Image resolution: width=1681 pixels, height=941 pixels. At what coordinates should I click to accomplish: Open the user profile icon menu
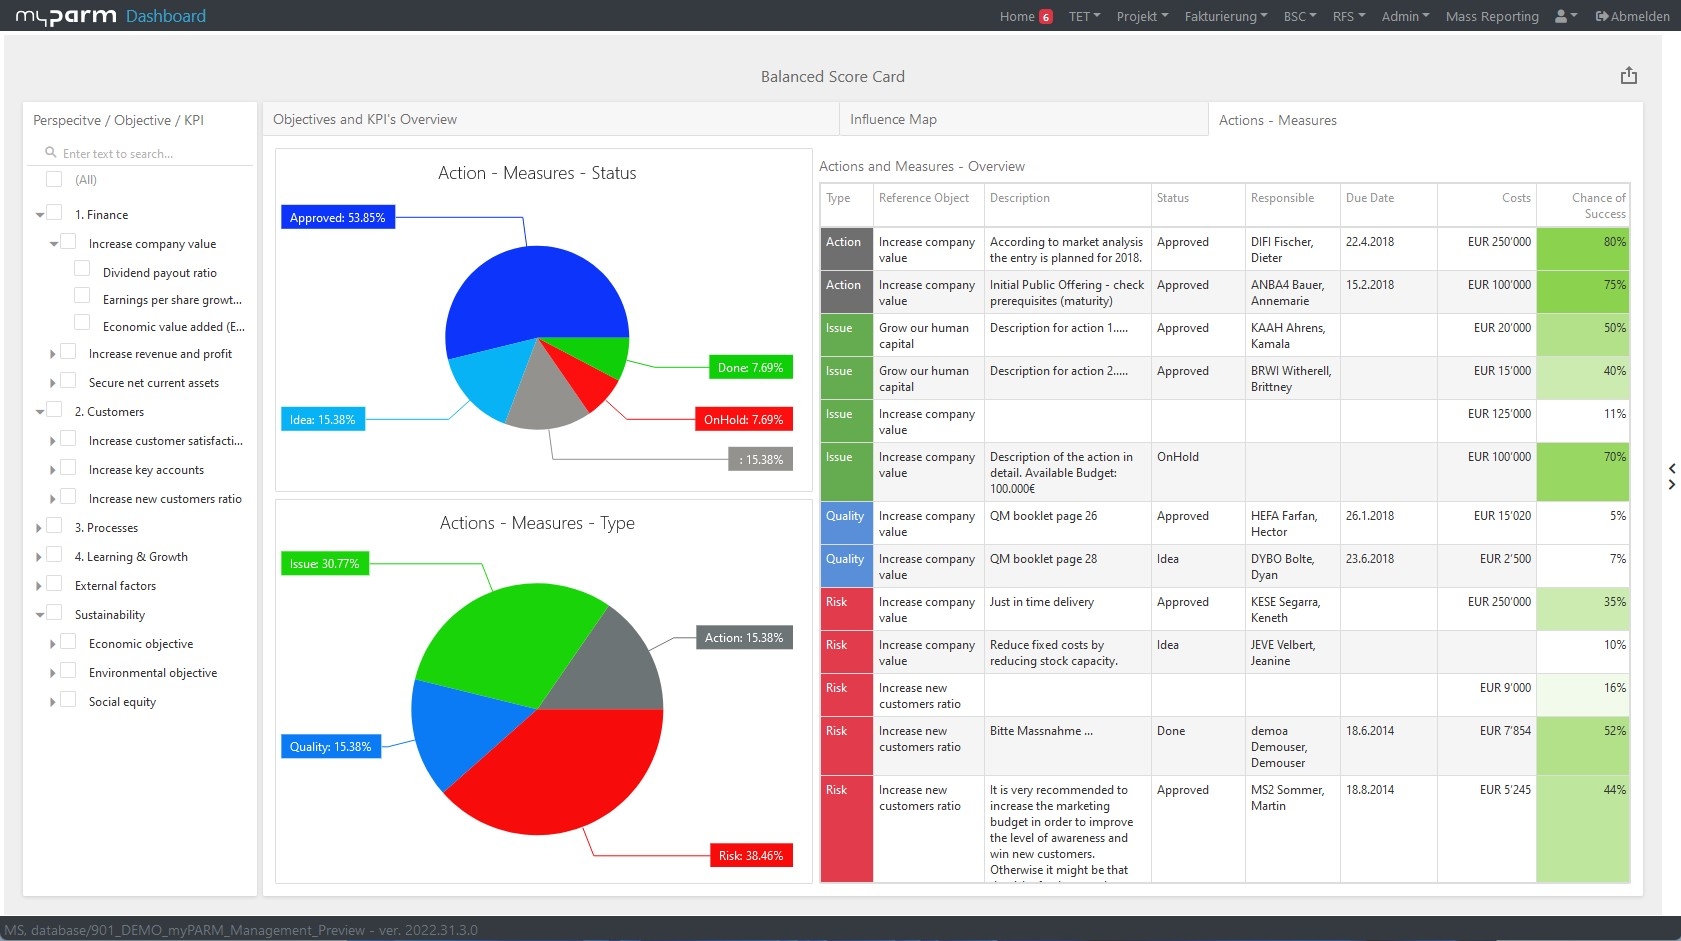1565,16
